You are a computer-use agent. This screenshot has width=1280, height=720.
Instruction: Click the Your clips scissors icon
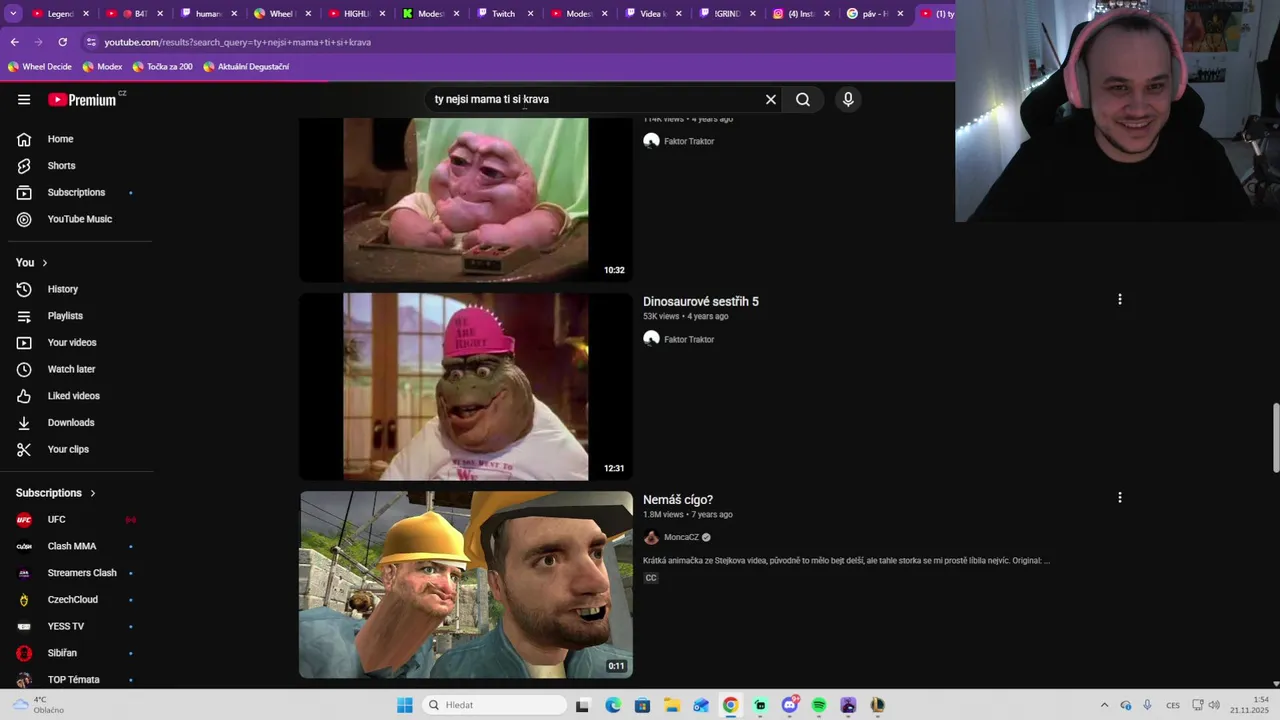pos(24,449)
